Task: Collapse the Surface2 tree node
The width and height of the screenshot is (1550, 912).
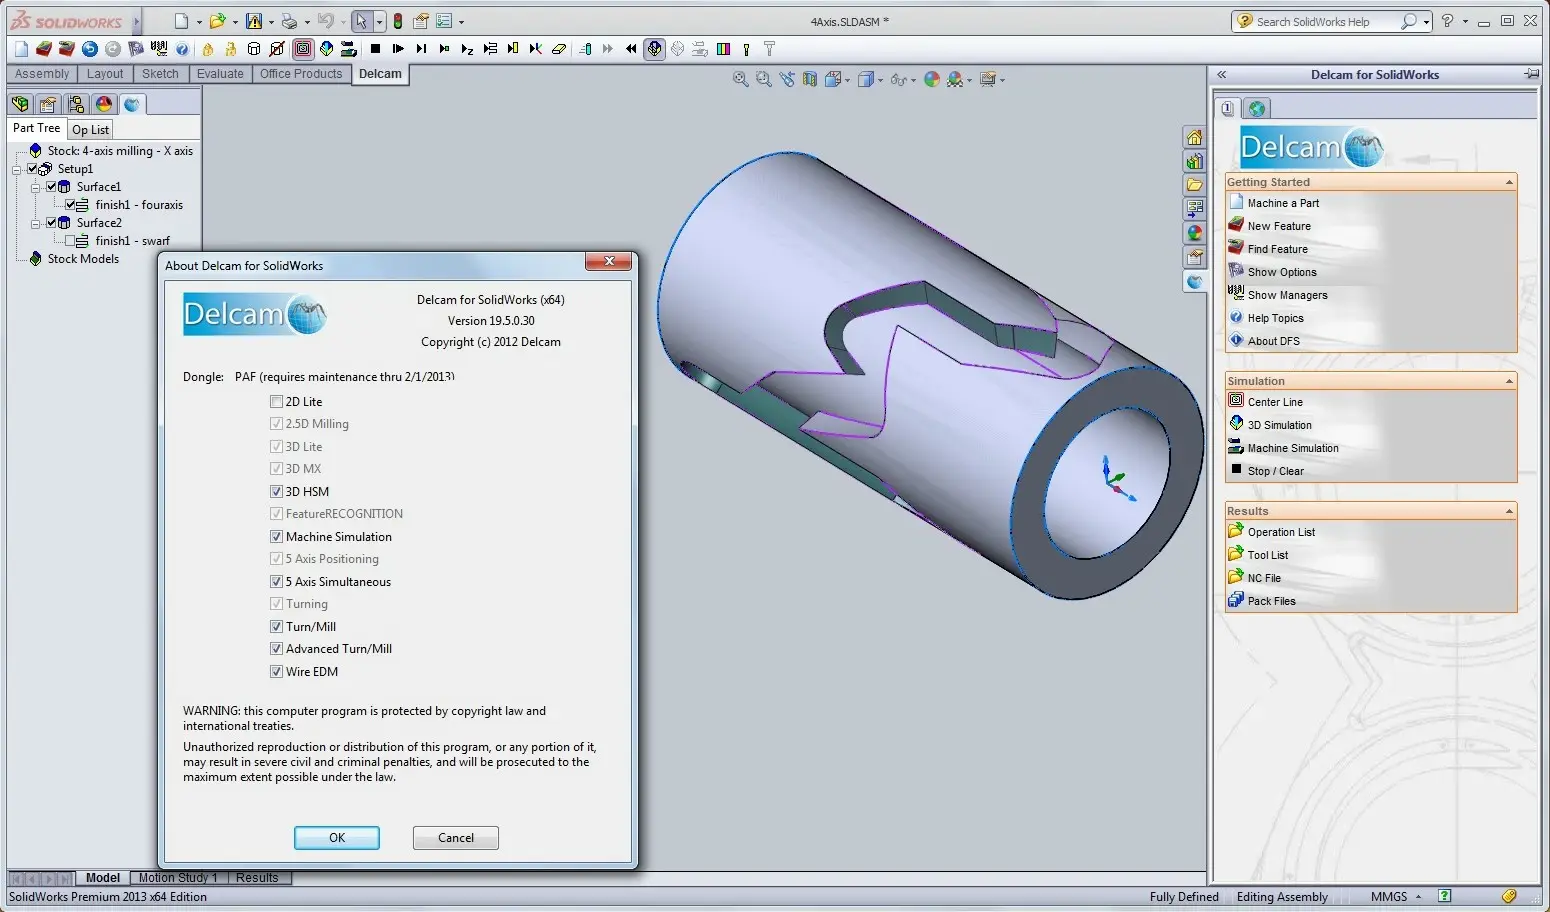Action: 36,223
